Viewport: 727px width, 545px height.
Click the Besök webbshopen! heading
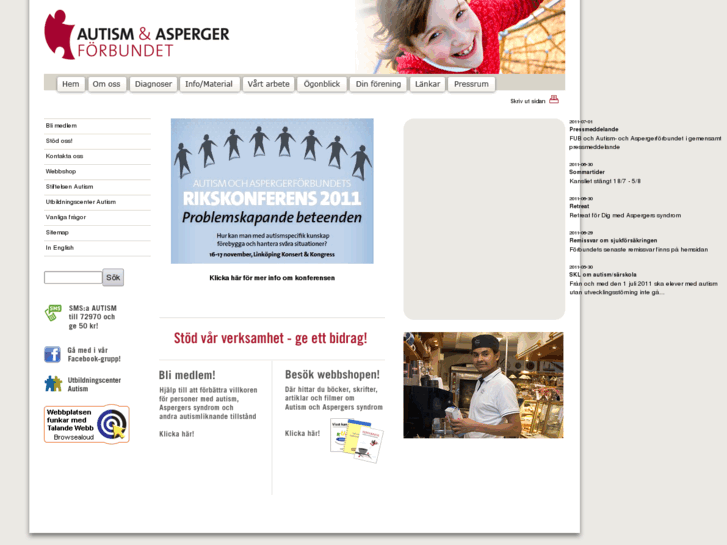(x=332, y=374)
